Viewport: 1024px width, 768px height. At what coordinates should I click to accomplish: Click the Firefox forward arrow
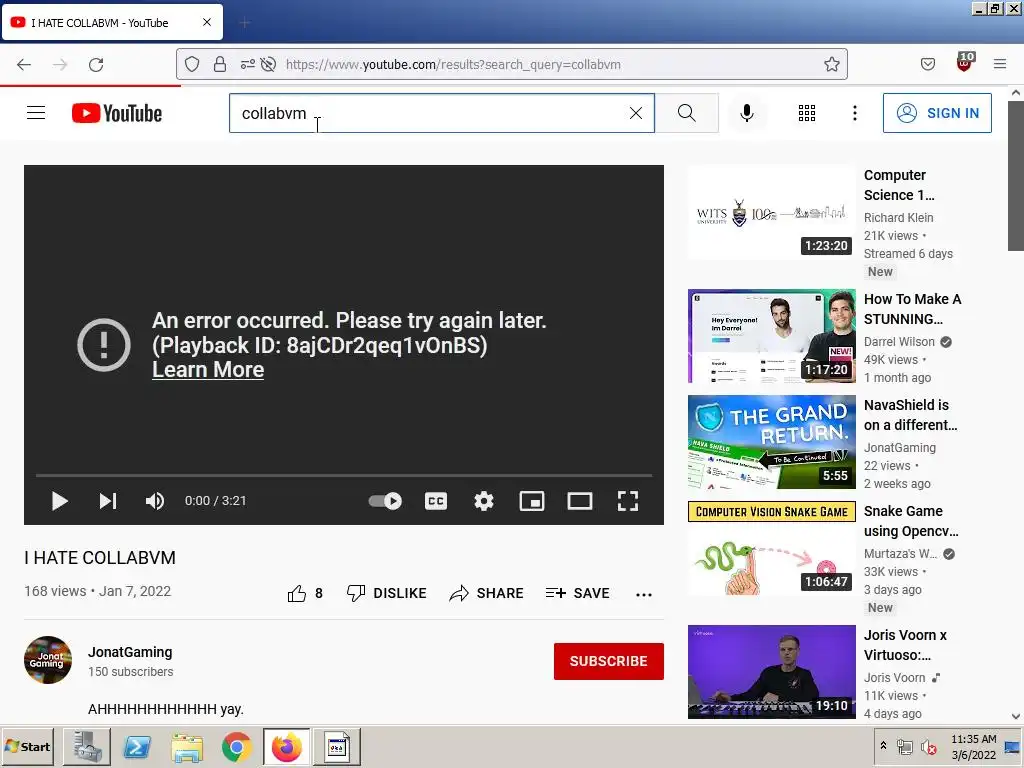click(60, 64)
